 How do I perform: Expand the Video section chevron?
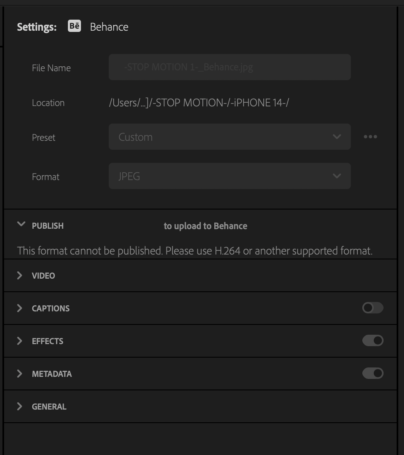(x=20, y=275)
